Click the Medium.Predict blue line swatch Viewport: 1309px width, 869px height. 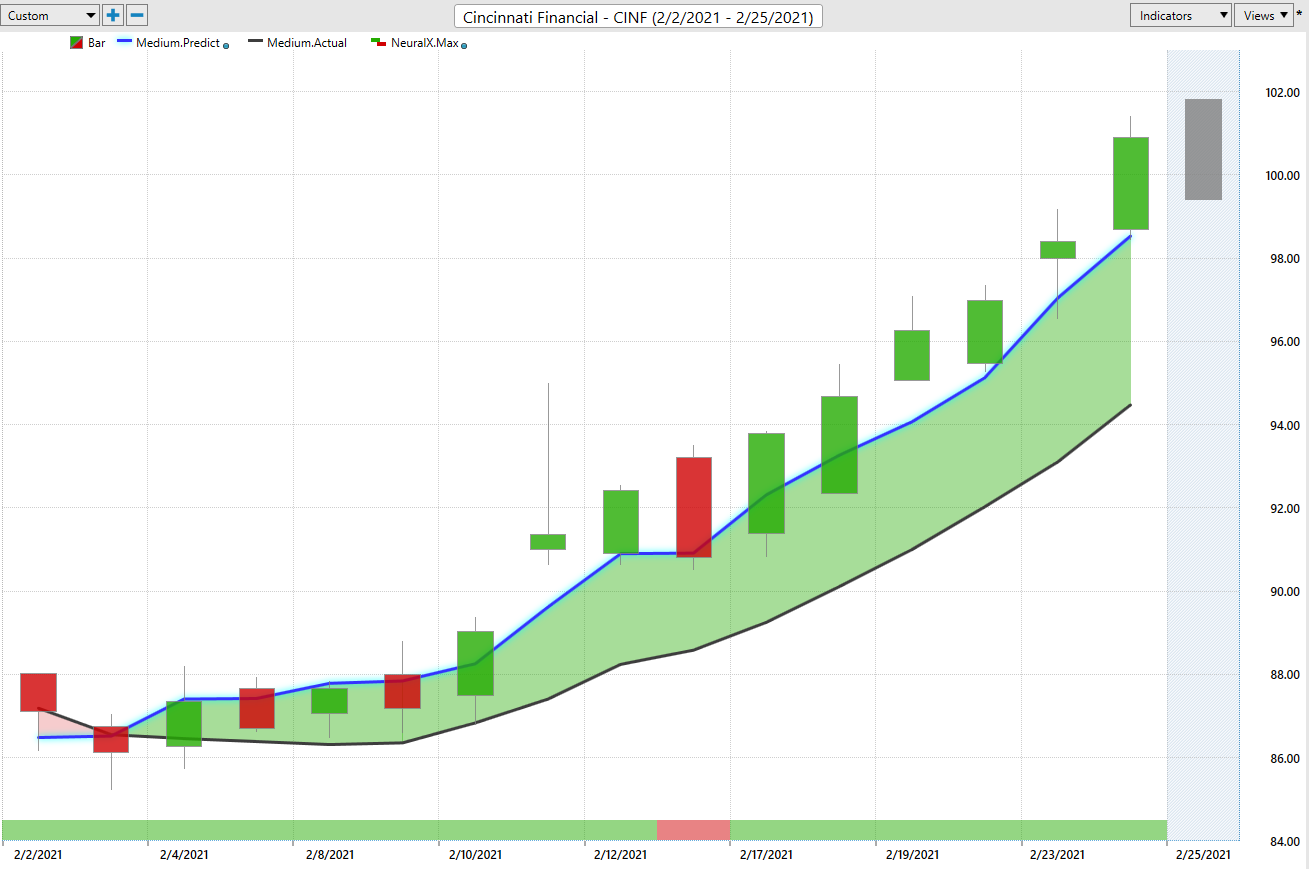(125, 43)
